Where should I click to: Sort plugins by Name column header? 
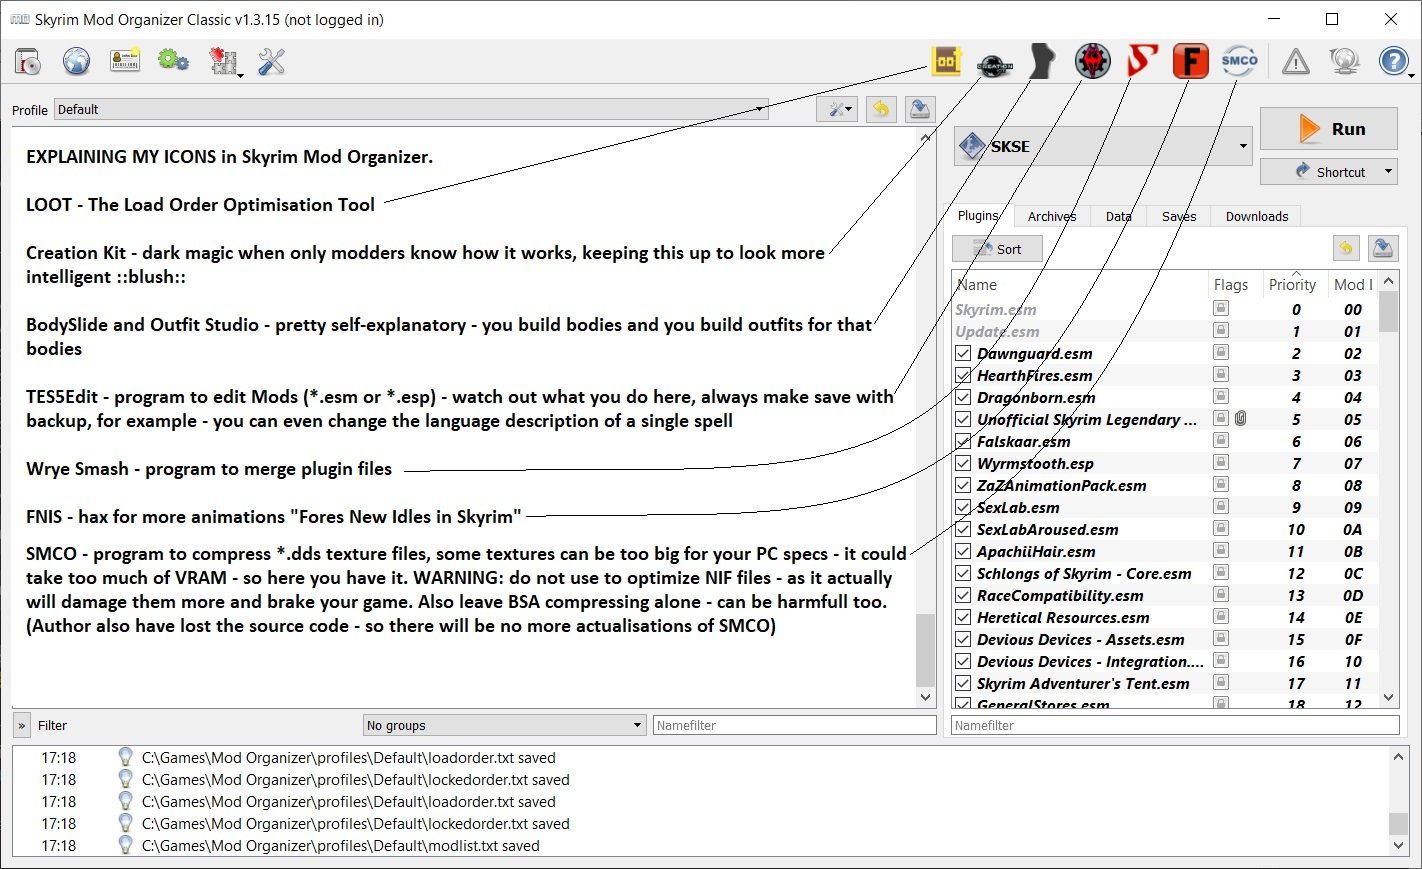[1079, 284]
